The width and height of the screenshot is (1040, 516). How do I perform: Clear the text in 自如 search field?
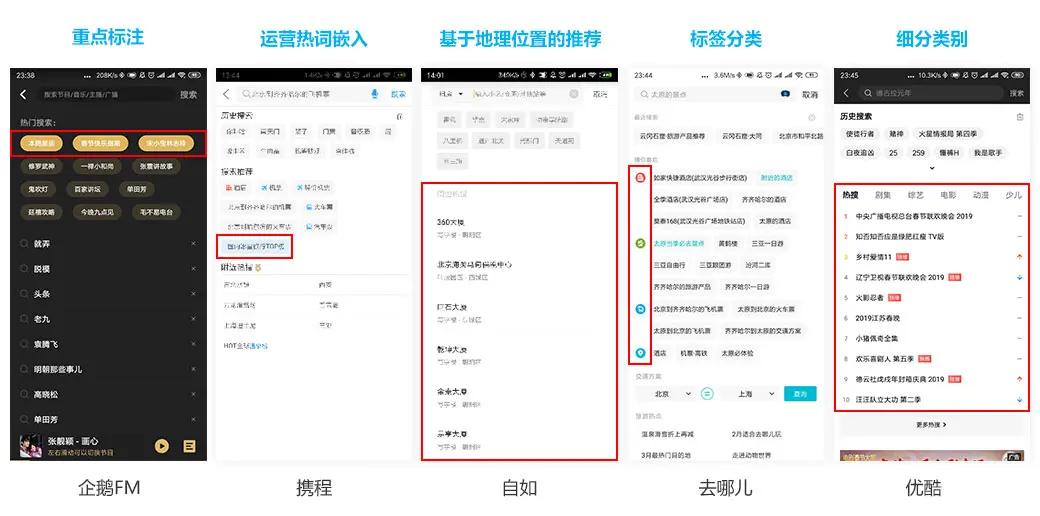574,94
